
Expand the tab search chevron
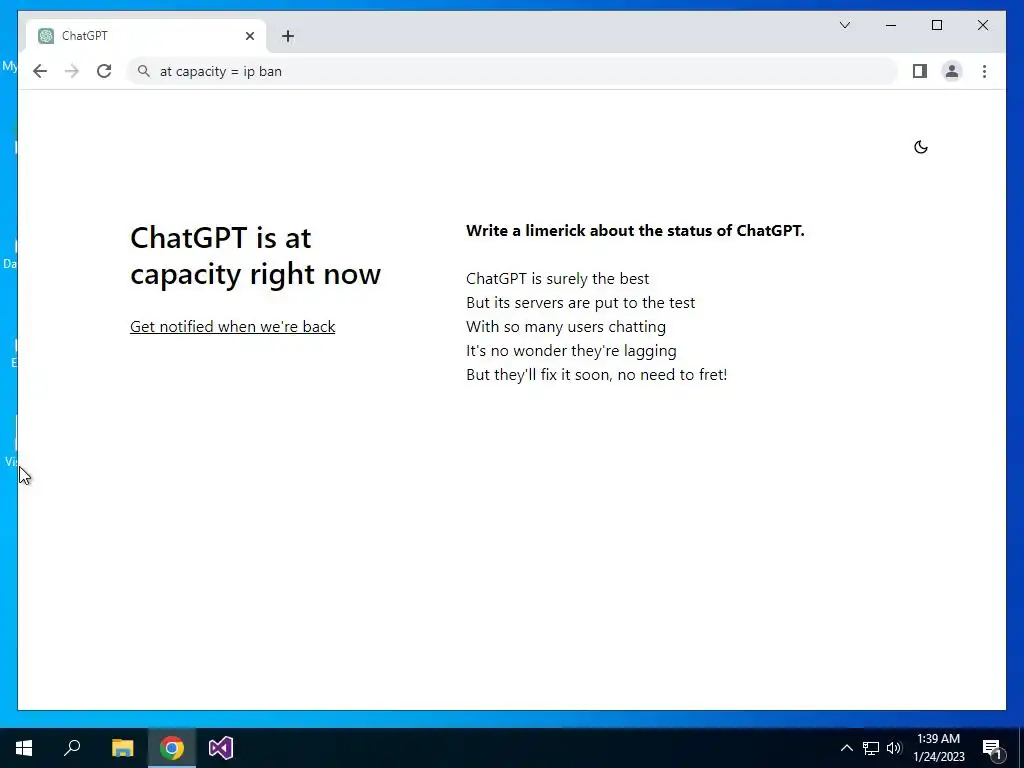coord(844,25)
